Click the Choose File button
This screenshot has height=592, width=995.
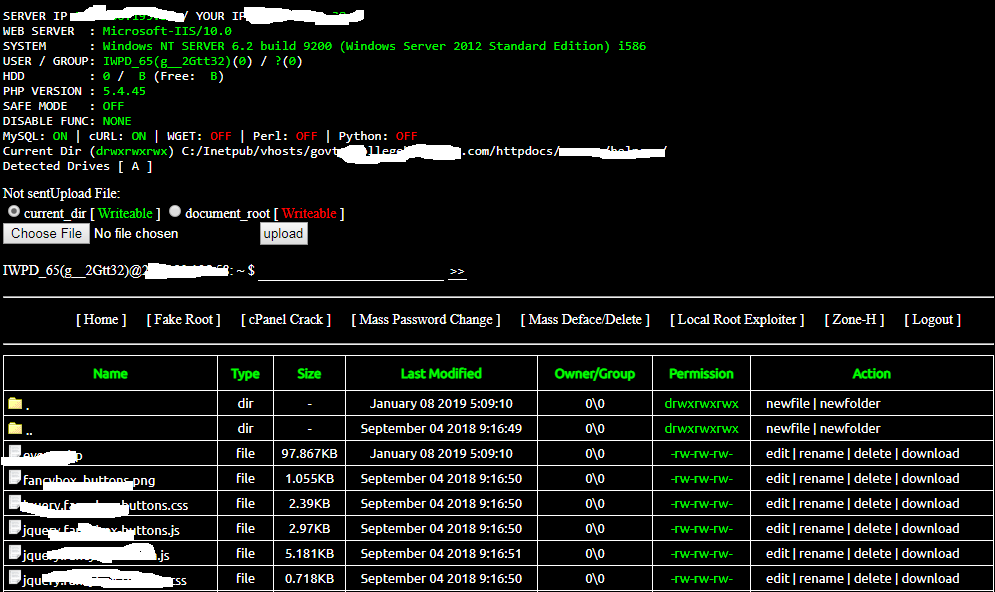click(x=45, y=233)
